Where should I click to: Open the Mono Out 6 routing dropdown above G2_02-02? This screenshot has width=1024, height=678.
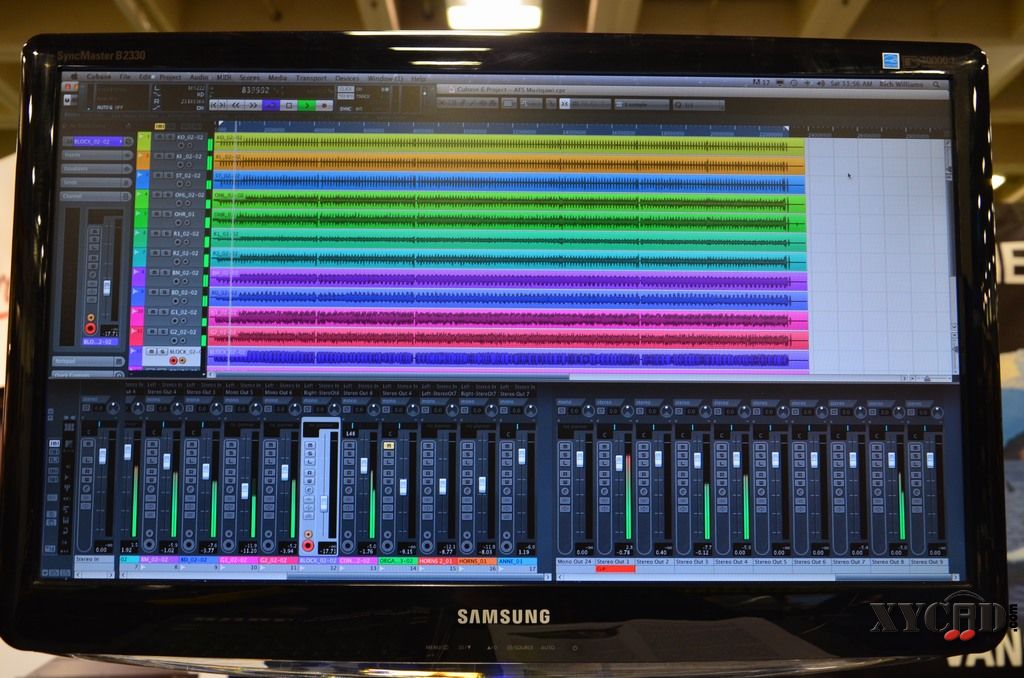point(278,393)
